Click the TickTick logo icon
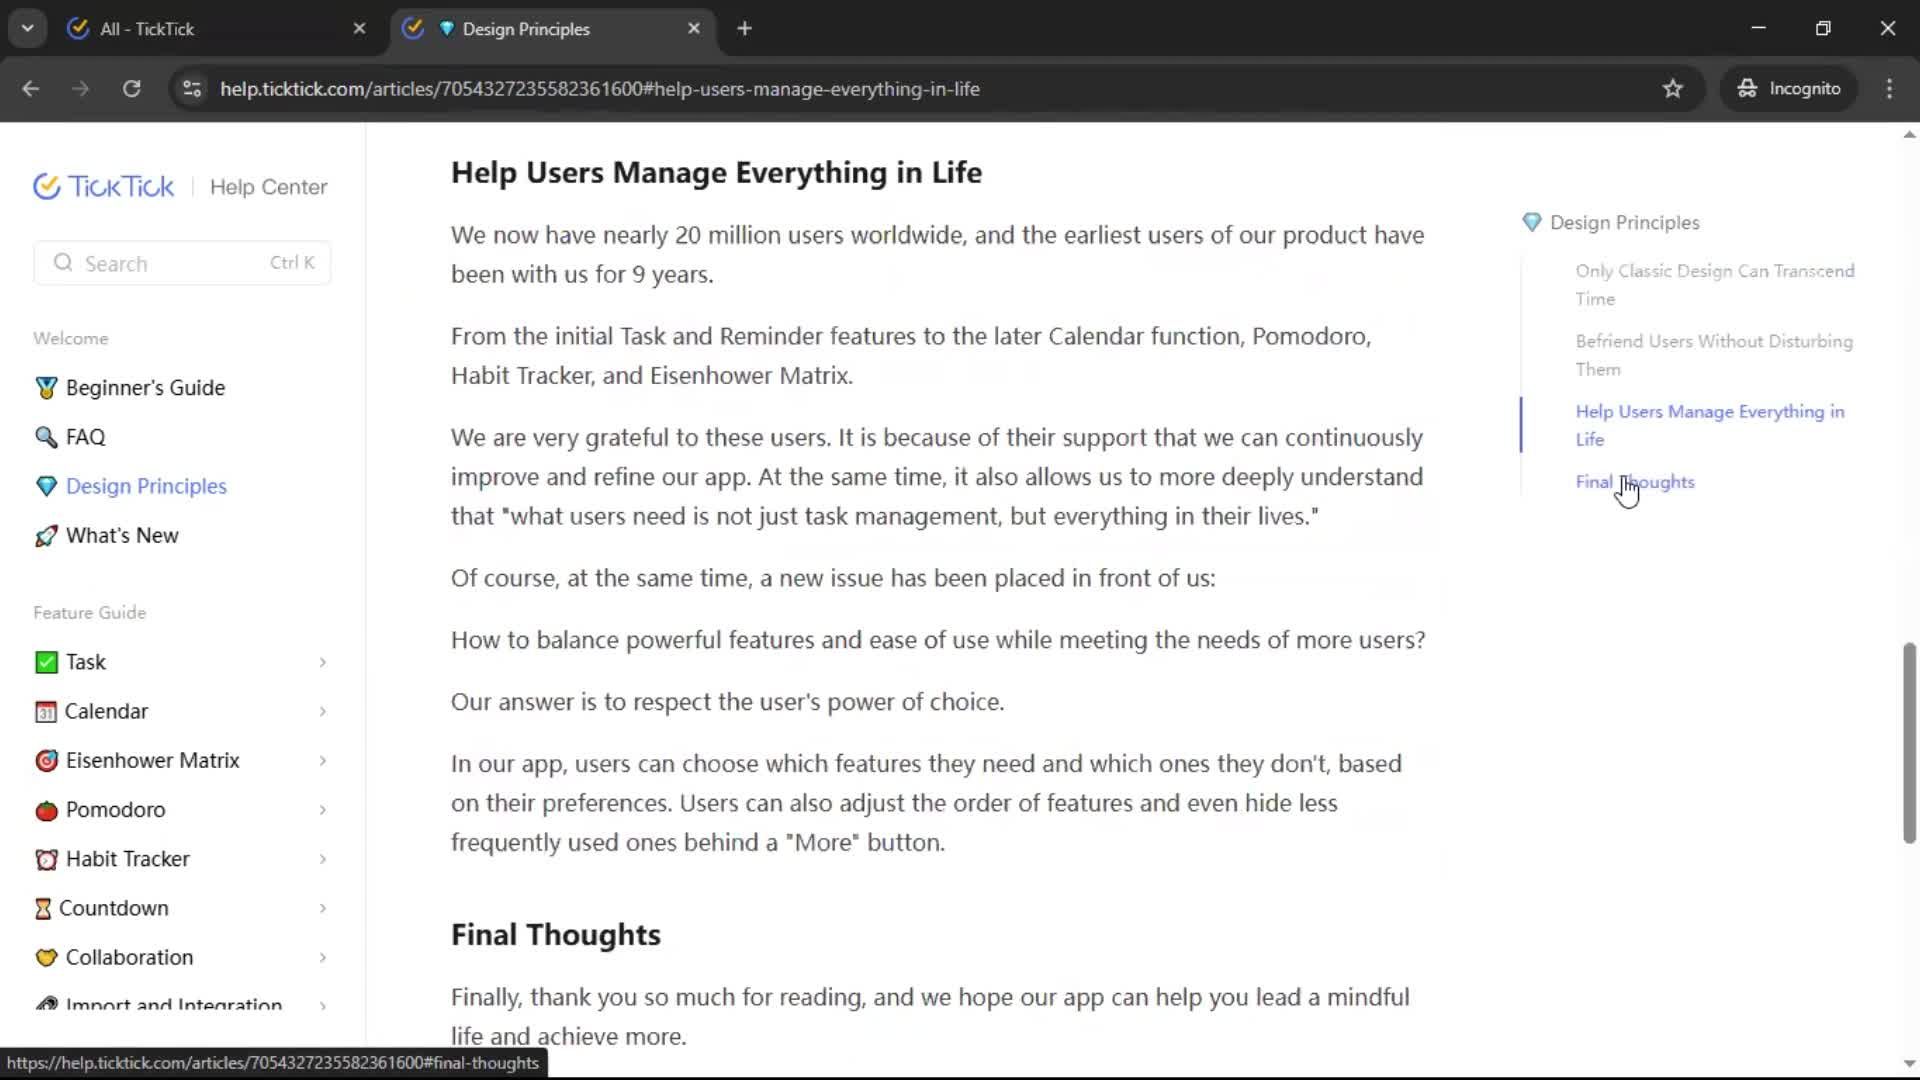Image resolution: width=1920 pixels, height=1080 pixels. [x=47, y=187]
